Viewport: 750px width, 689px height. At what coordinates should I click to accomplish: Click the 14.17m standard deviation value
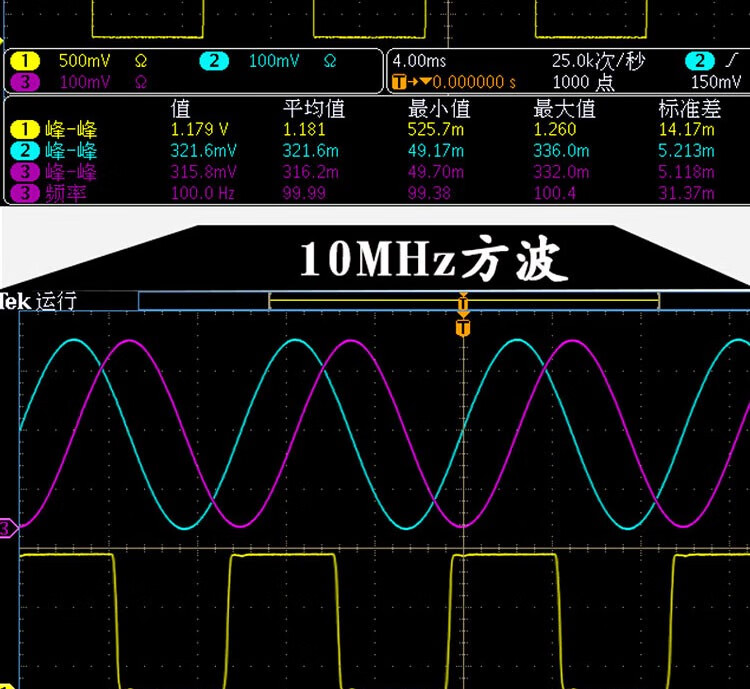point(686,129)
